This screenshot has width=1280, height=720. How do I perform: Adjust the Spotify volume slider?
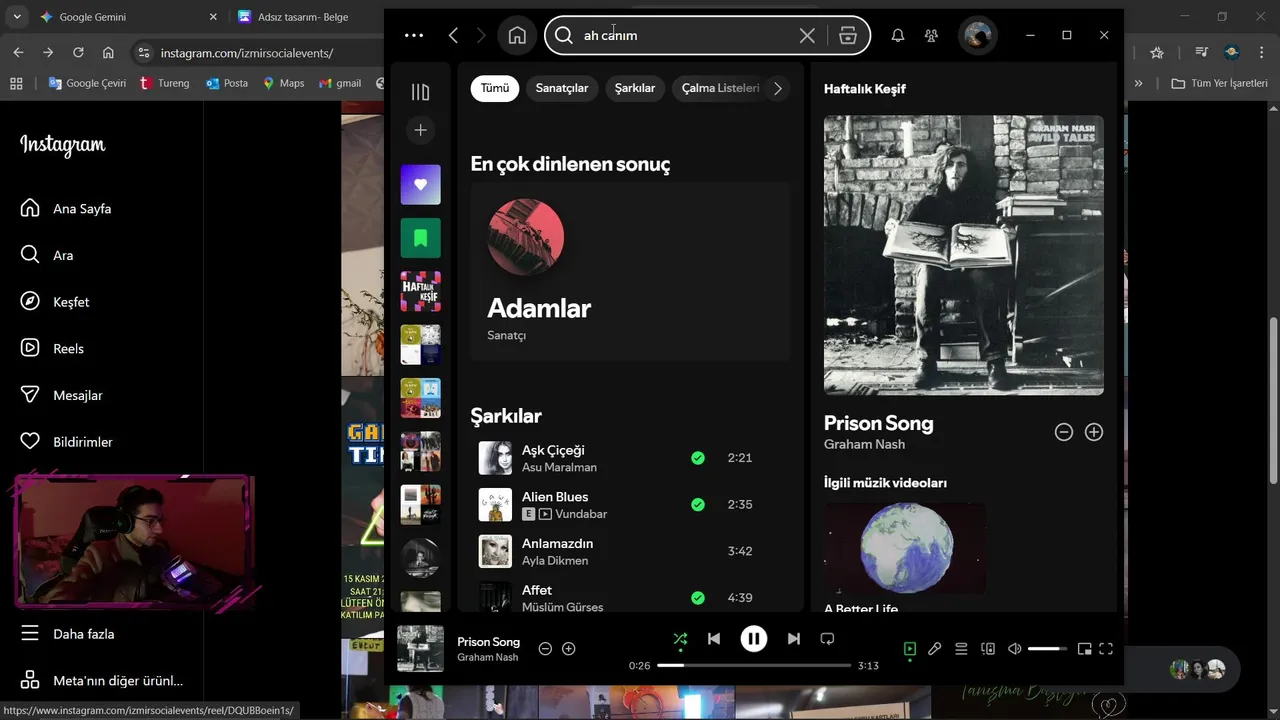tap(1048, 649)
